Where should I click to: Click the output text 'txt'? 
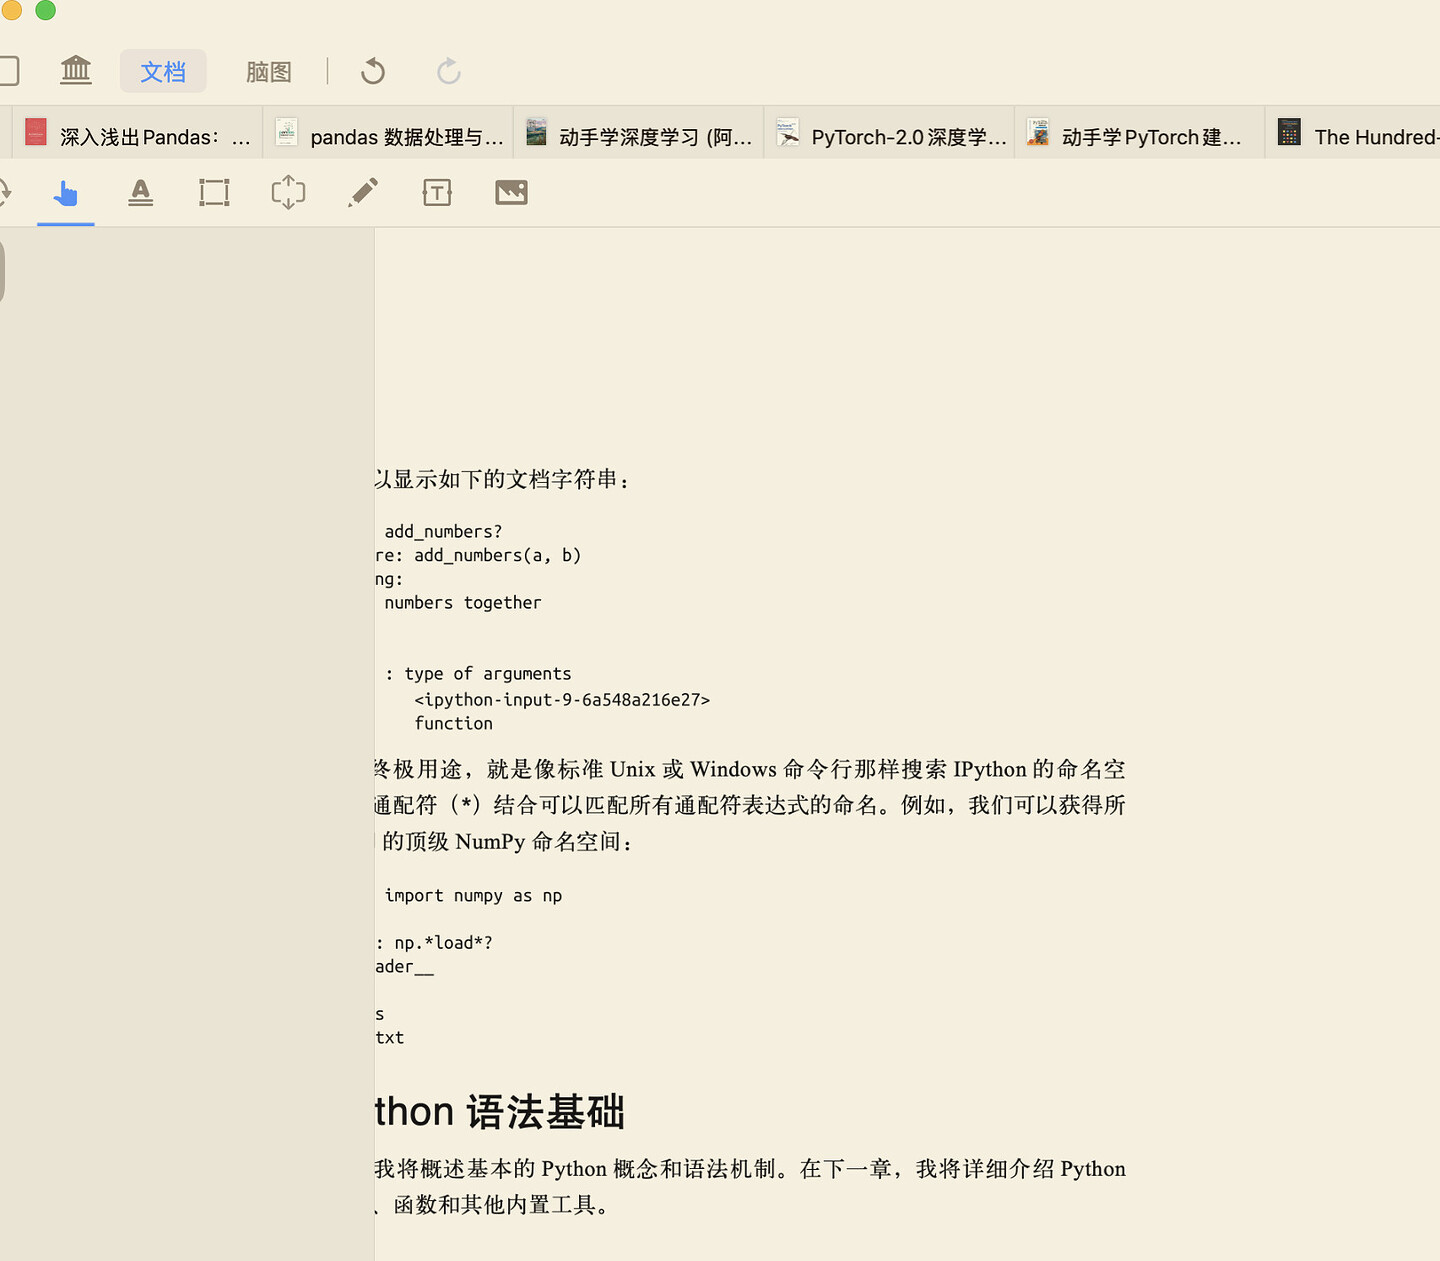coord(389,1038)
